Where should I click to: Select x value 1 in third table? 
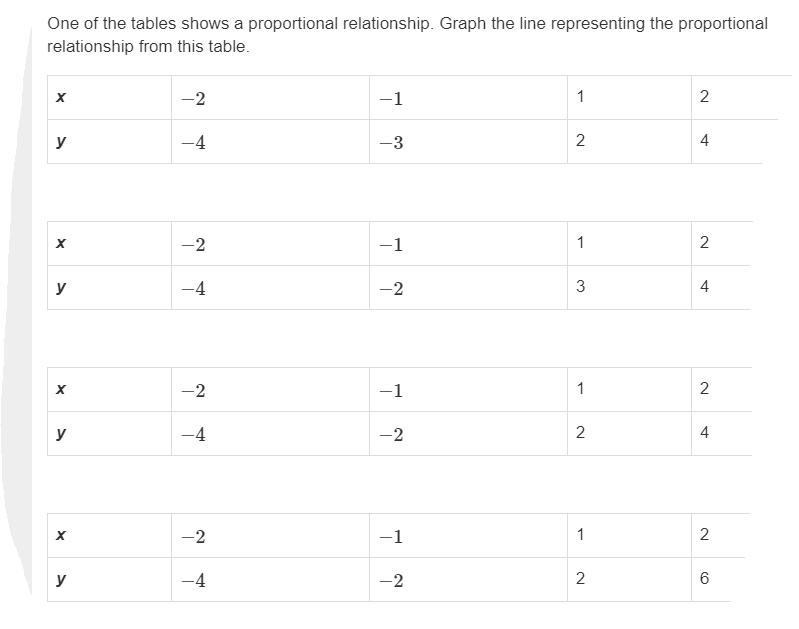pos(580,388)
